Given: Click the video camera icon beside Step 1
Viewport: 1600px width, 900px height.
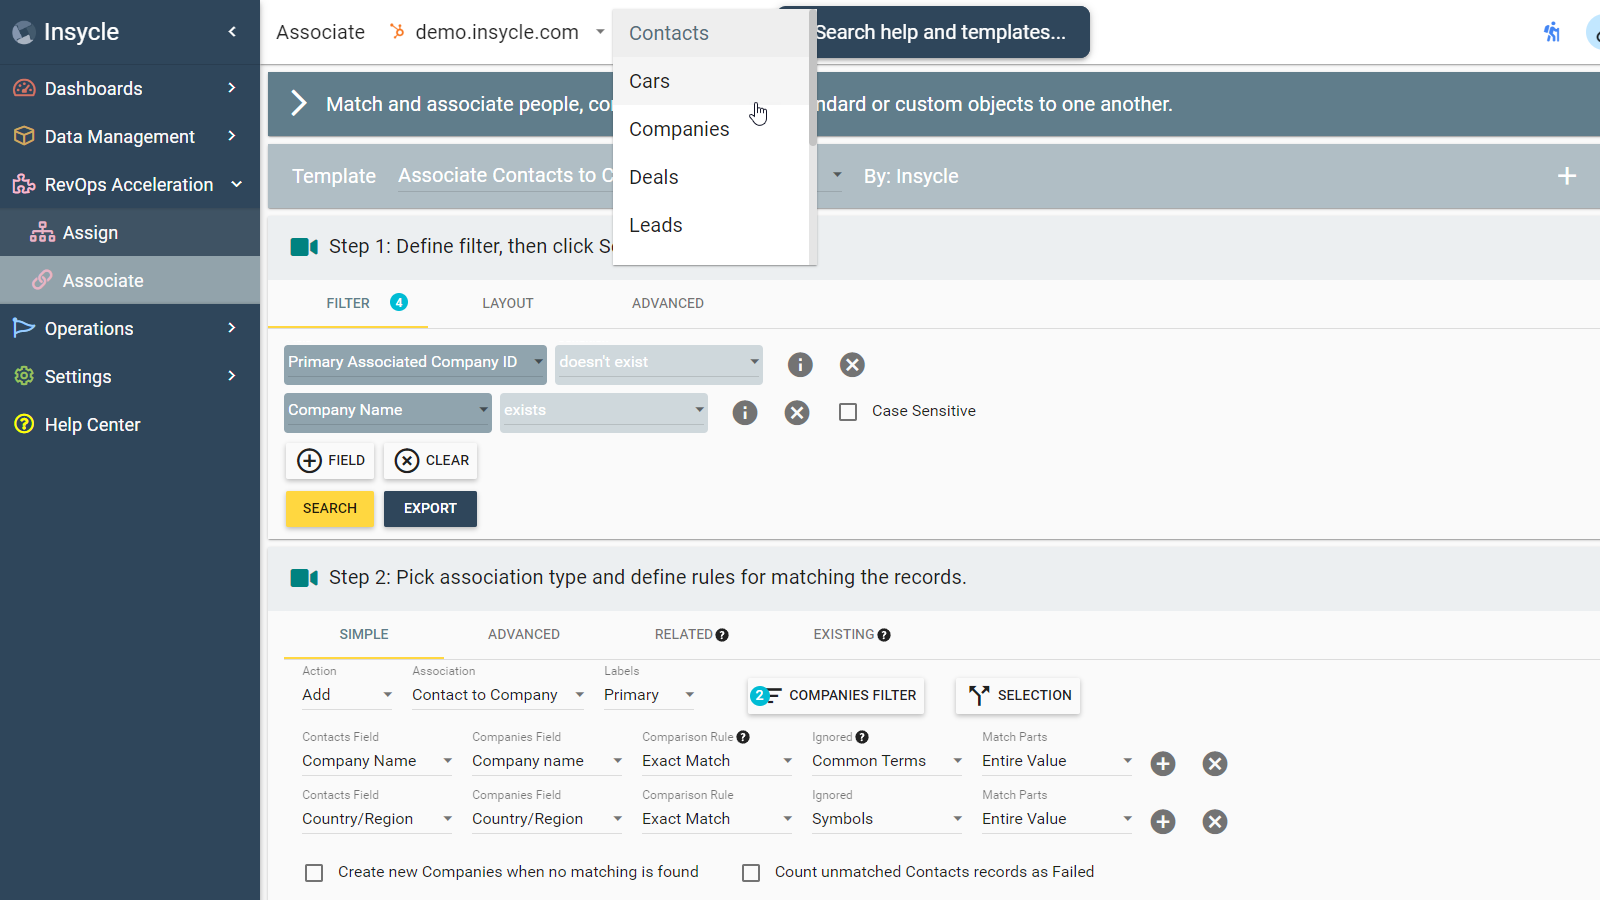Looking at the screenshot, I should click(x=304, y=246).
